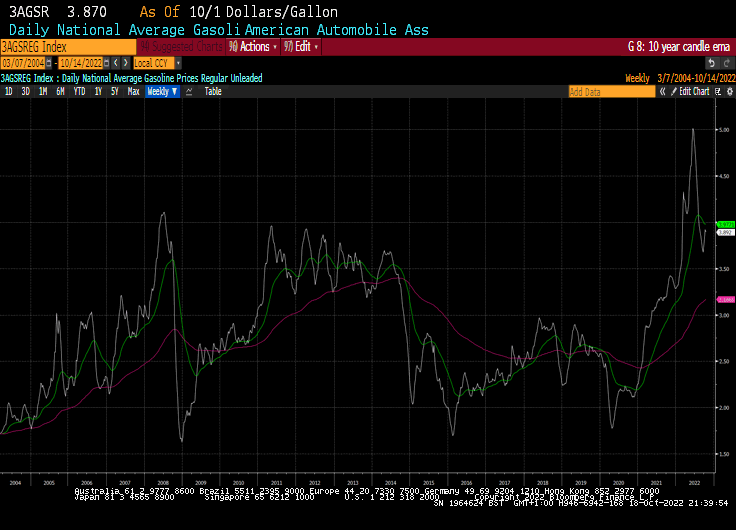Open the Actions menu
736x530 pixels.
tap(252, 46)
